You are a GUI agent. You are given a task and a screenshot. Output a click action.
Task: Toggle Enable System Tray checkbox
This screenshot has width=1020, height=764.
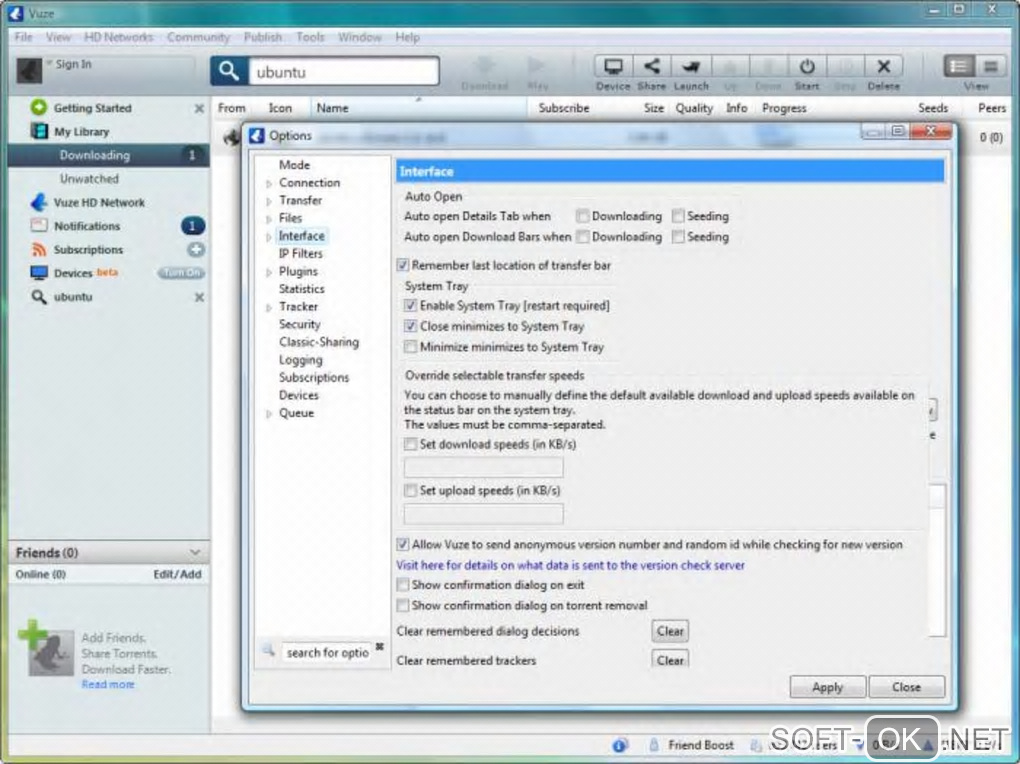(410, 305)
